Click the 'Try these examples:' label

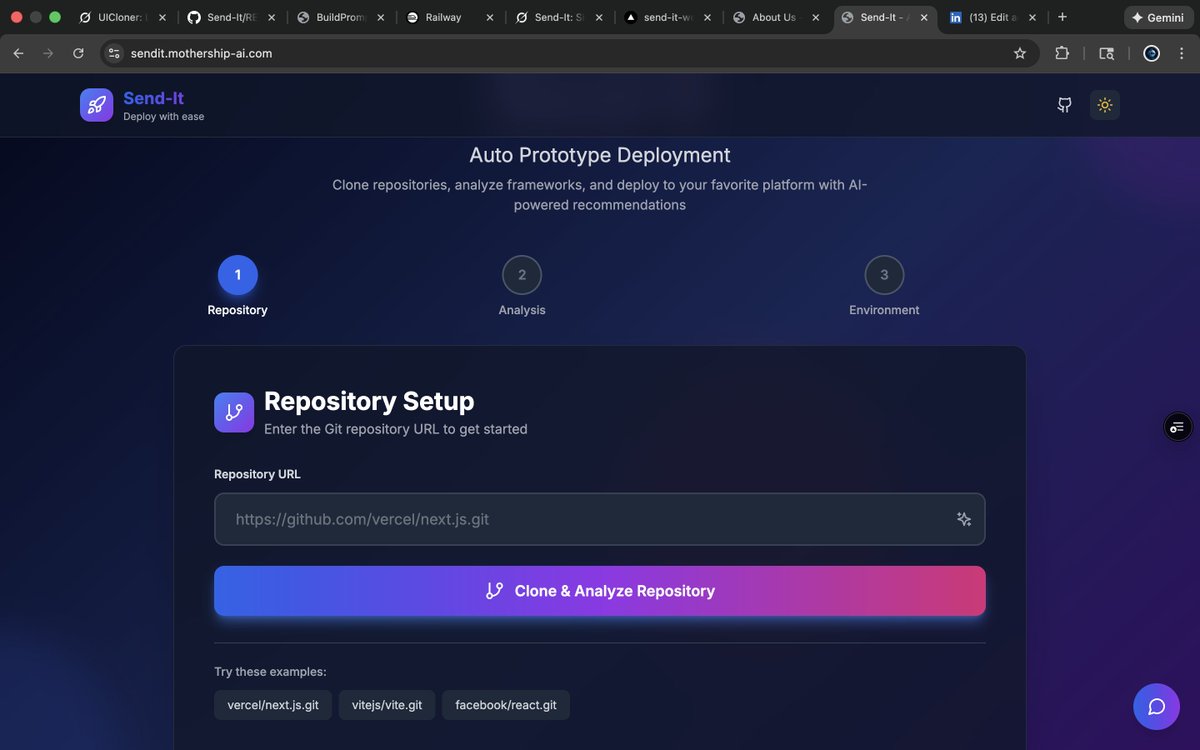270,671
